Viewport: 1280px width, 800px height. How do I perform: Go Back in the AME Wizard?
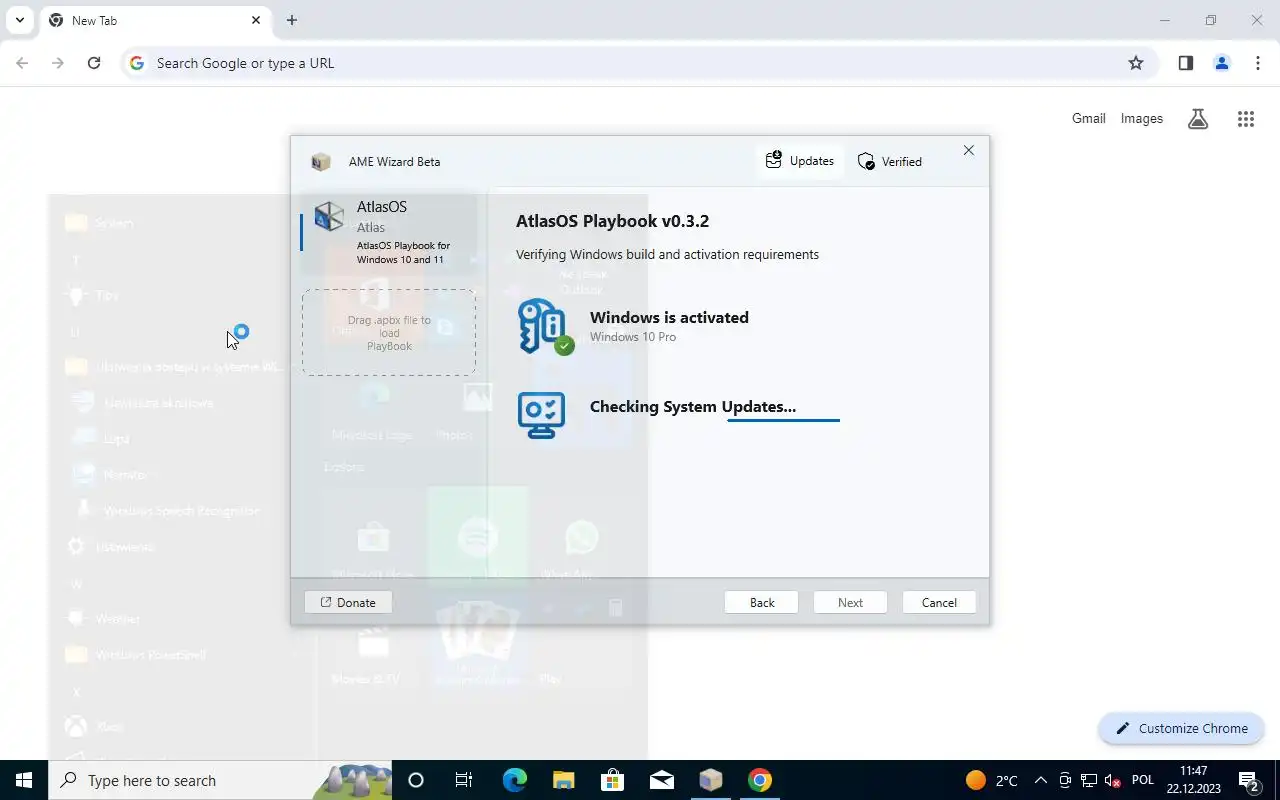click(x=762, y=602)
